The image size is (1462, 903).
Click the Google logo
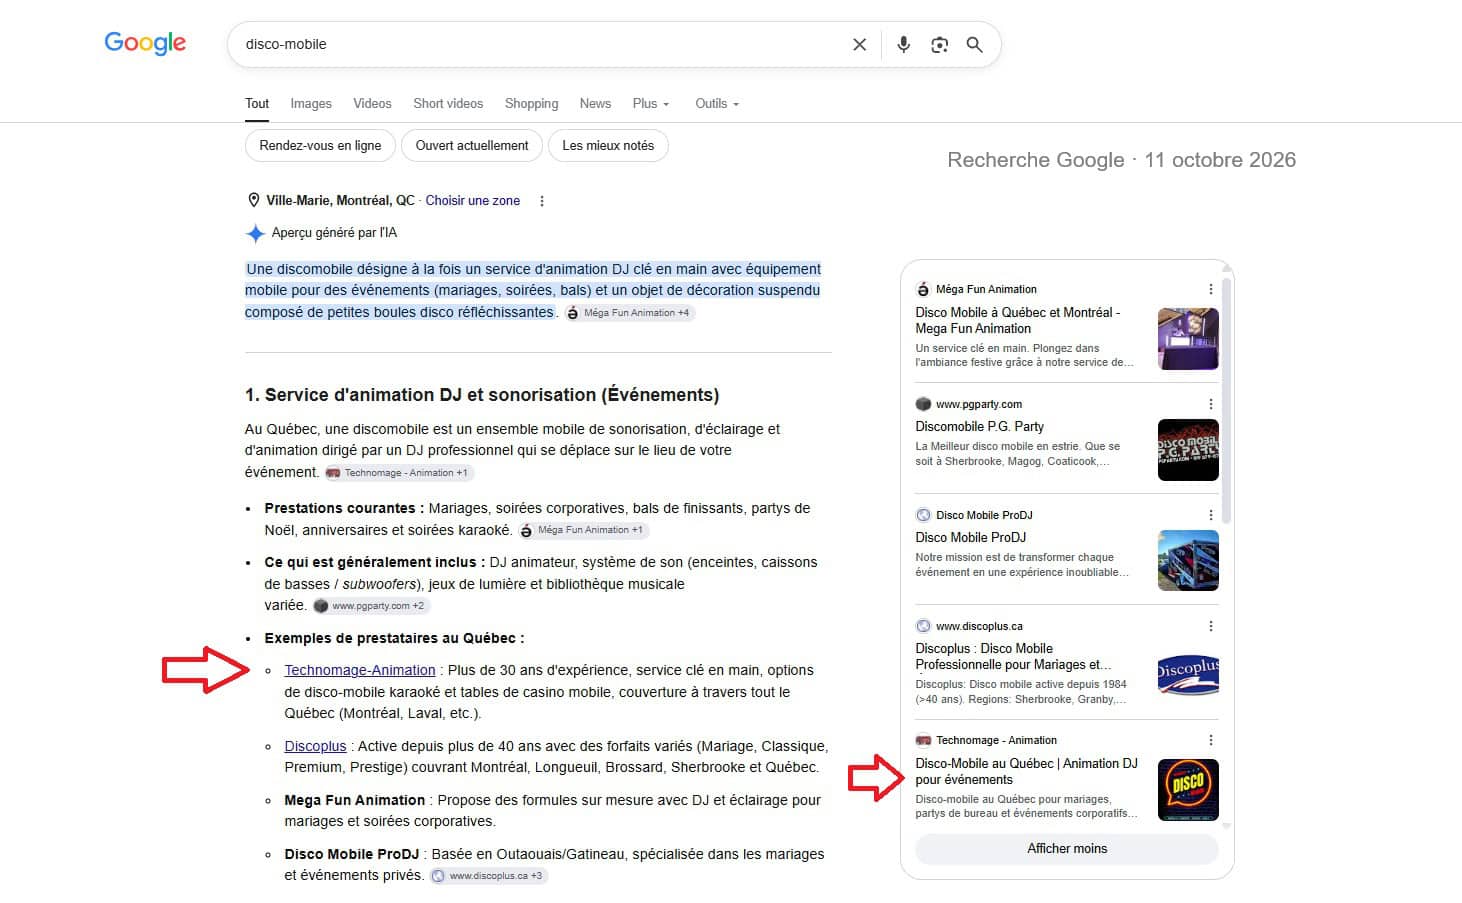click(x=145, y=43)
